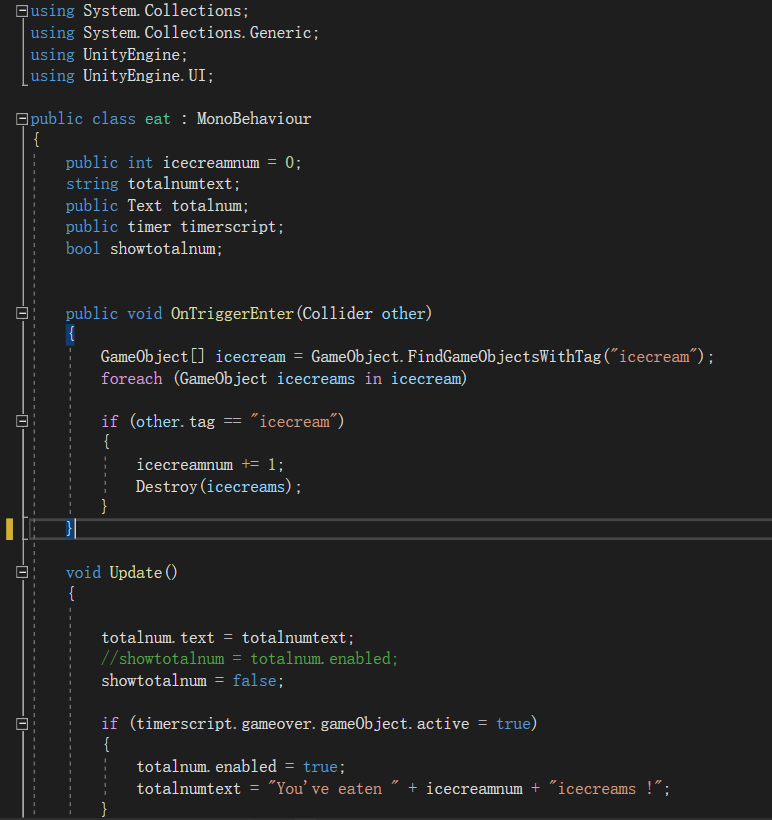Click 'timerscript.gameover.gameObject.active' expression
The image size is (772, 820).
pyautogui.click(x=302, y=724)
